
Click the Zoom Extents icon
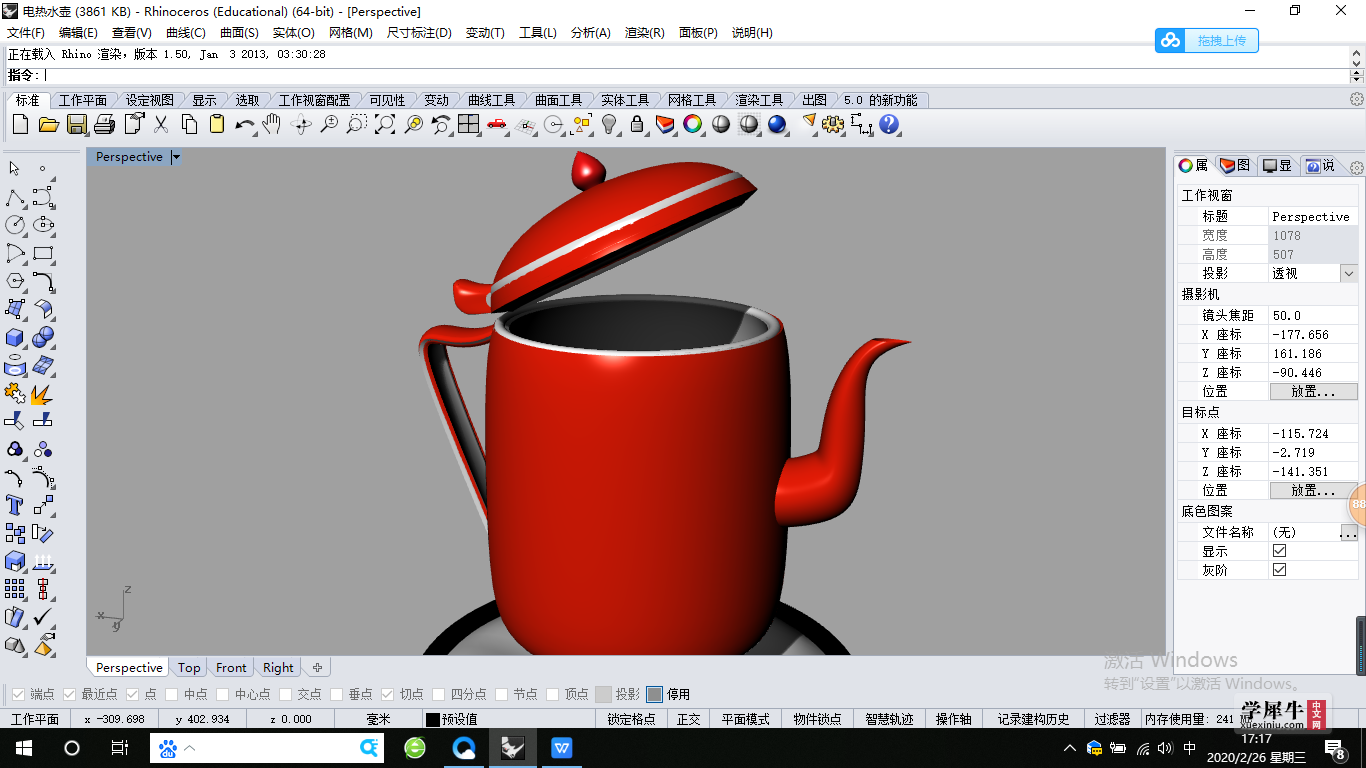click(x=385, y=124)
